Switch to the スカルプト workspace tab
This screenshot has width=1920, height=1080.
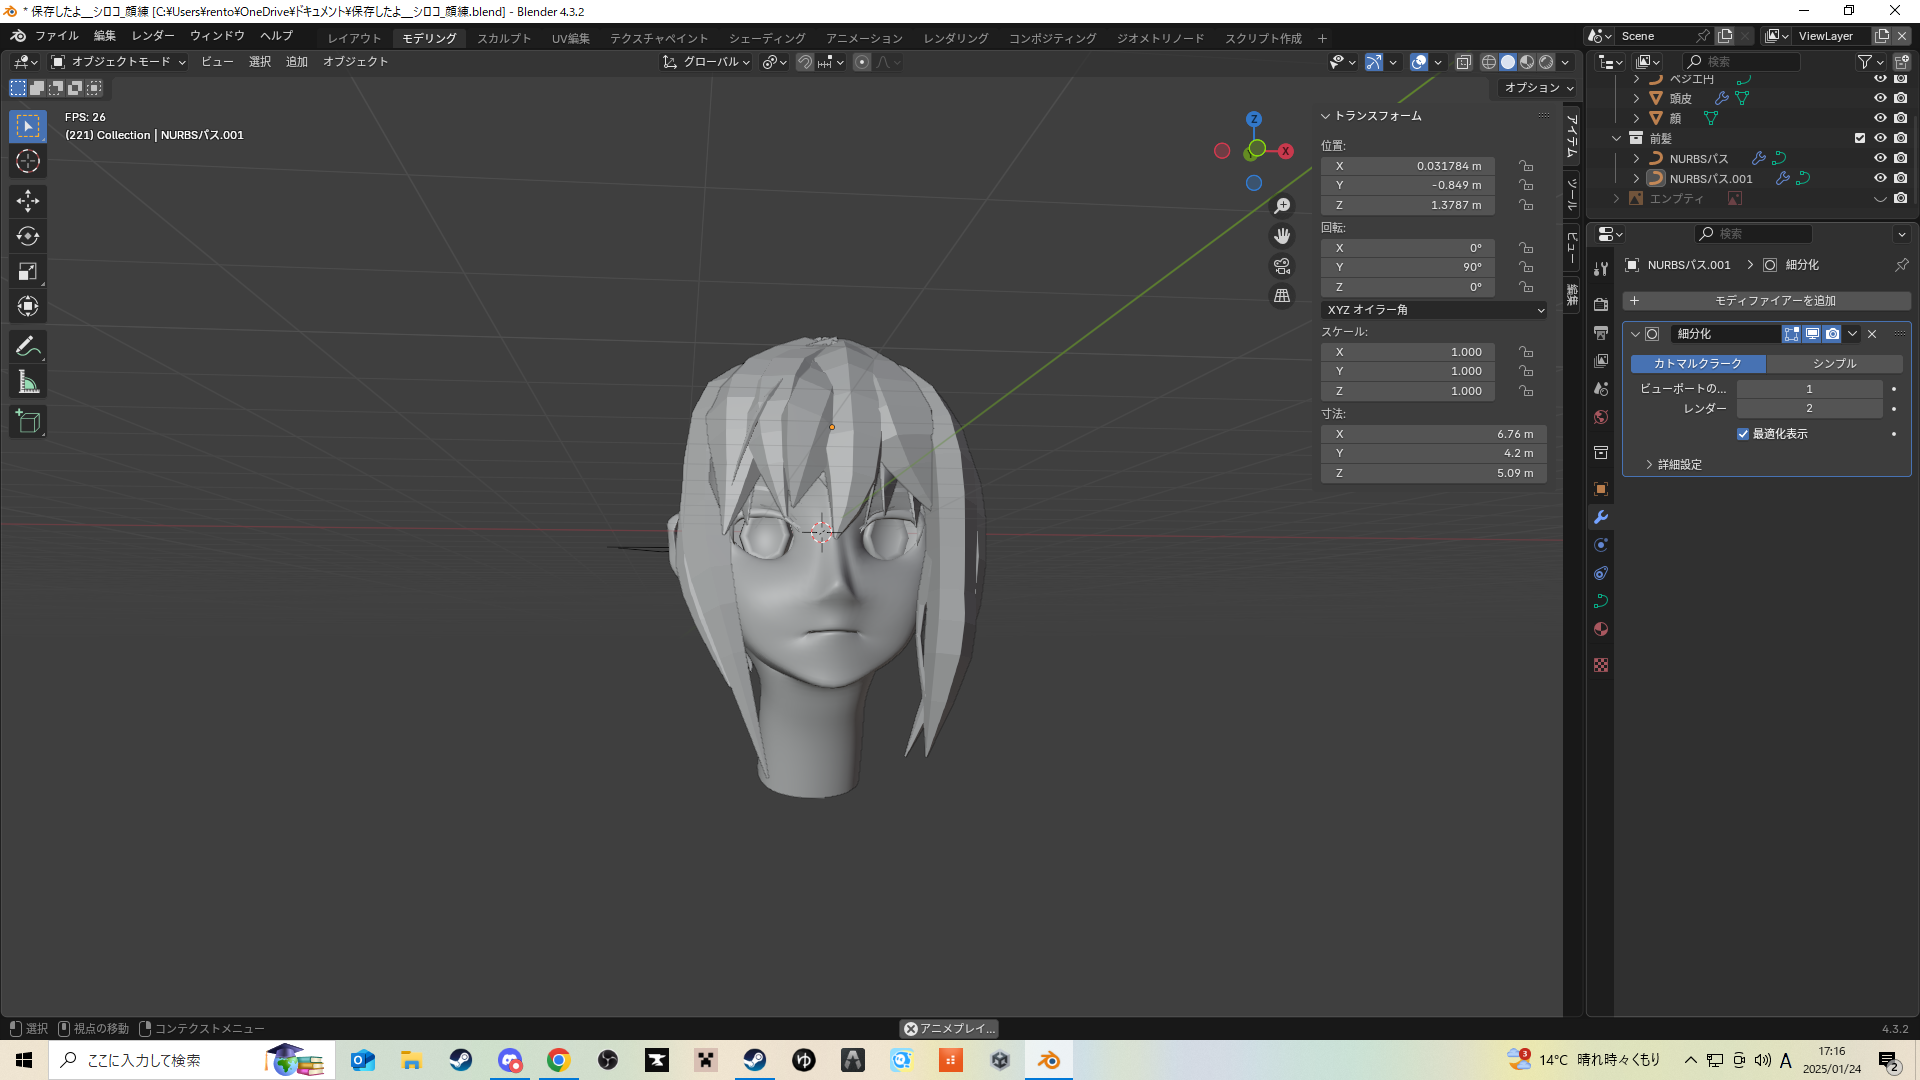pos(504,38)
